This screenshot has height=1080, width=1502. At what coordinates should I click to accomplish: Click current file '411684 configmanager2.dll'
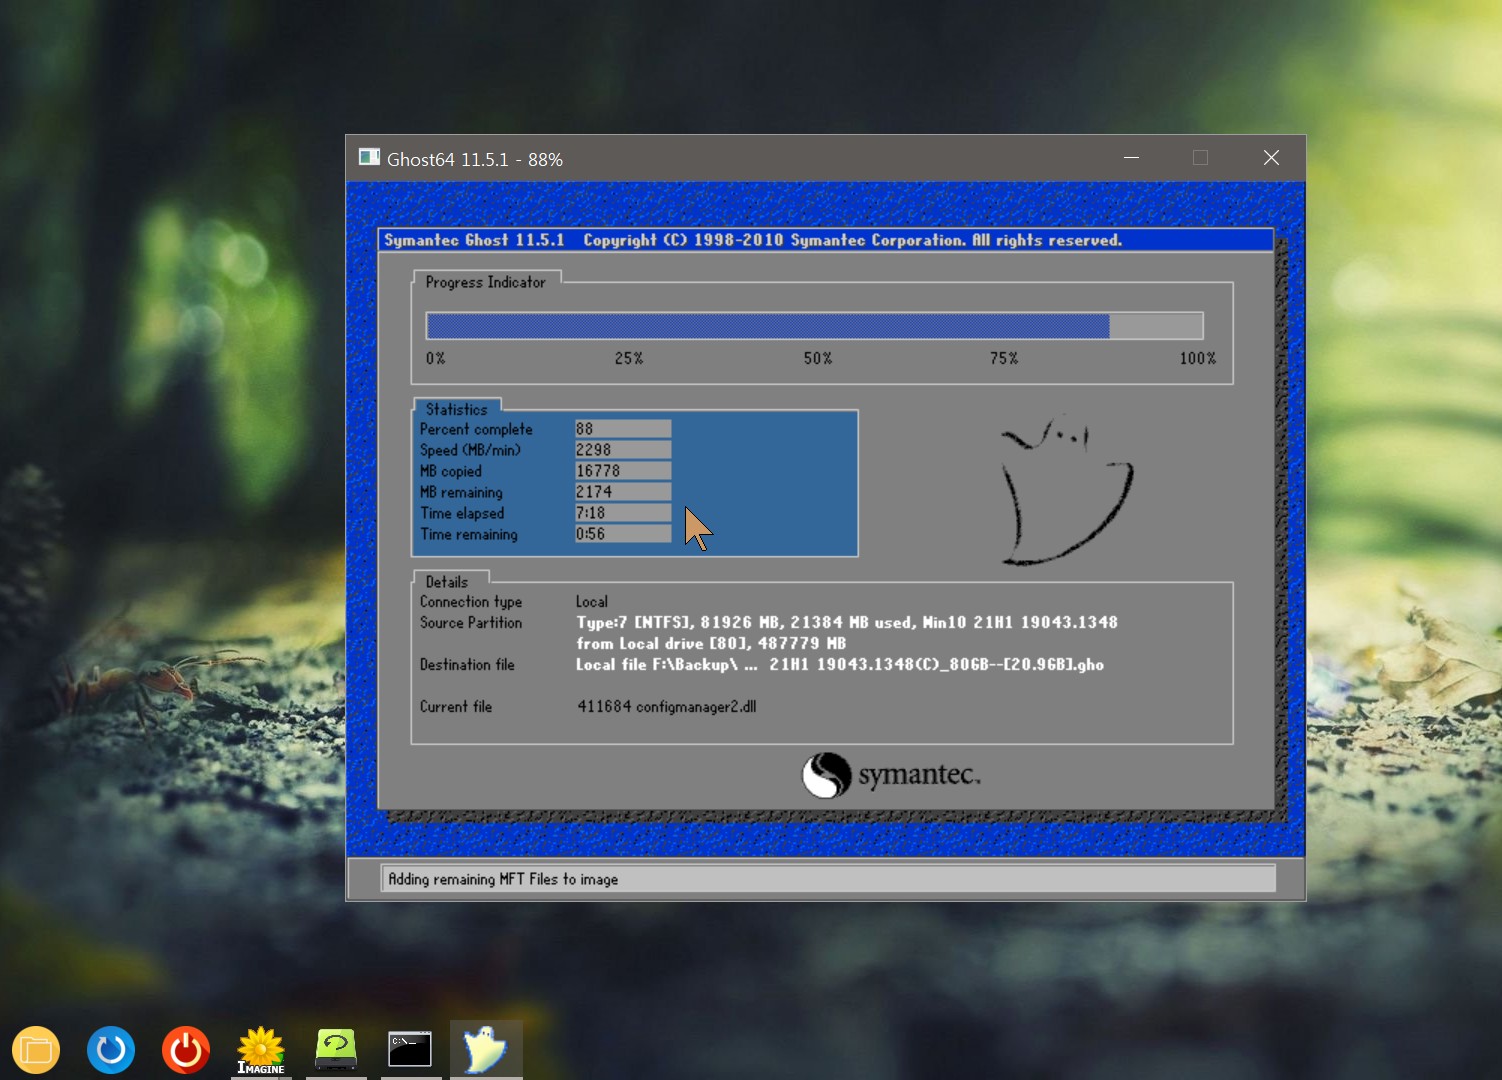pos(667,707)
